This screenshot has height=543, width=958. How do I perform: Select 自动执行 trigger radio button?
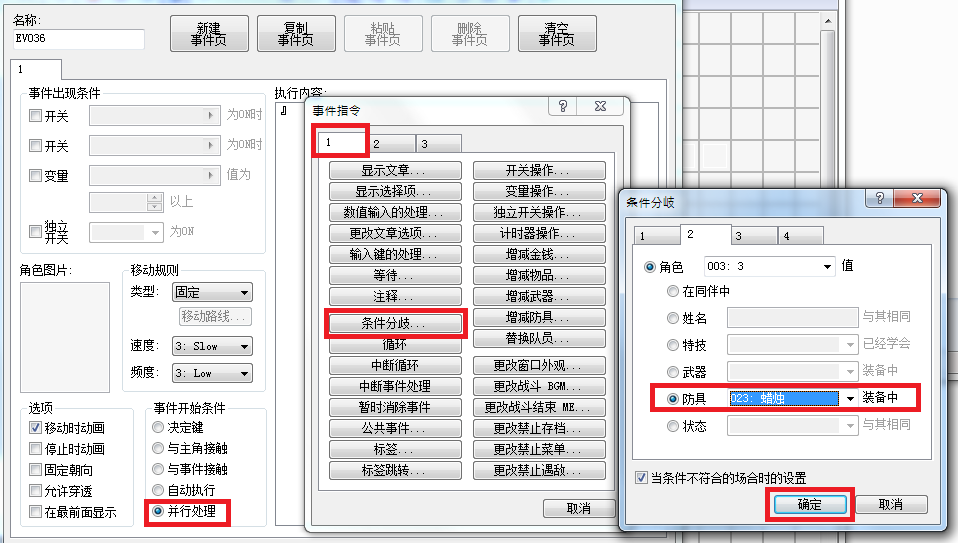158,490
